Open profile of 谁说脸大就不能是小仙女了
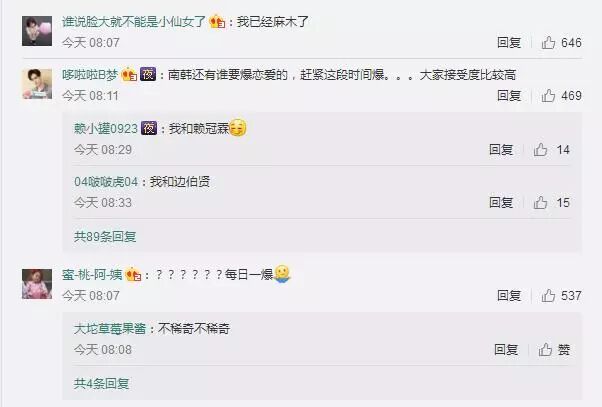The height and width of the screenshot is (407, 602). pos(134,22)
